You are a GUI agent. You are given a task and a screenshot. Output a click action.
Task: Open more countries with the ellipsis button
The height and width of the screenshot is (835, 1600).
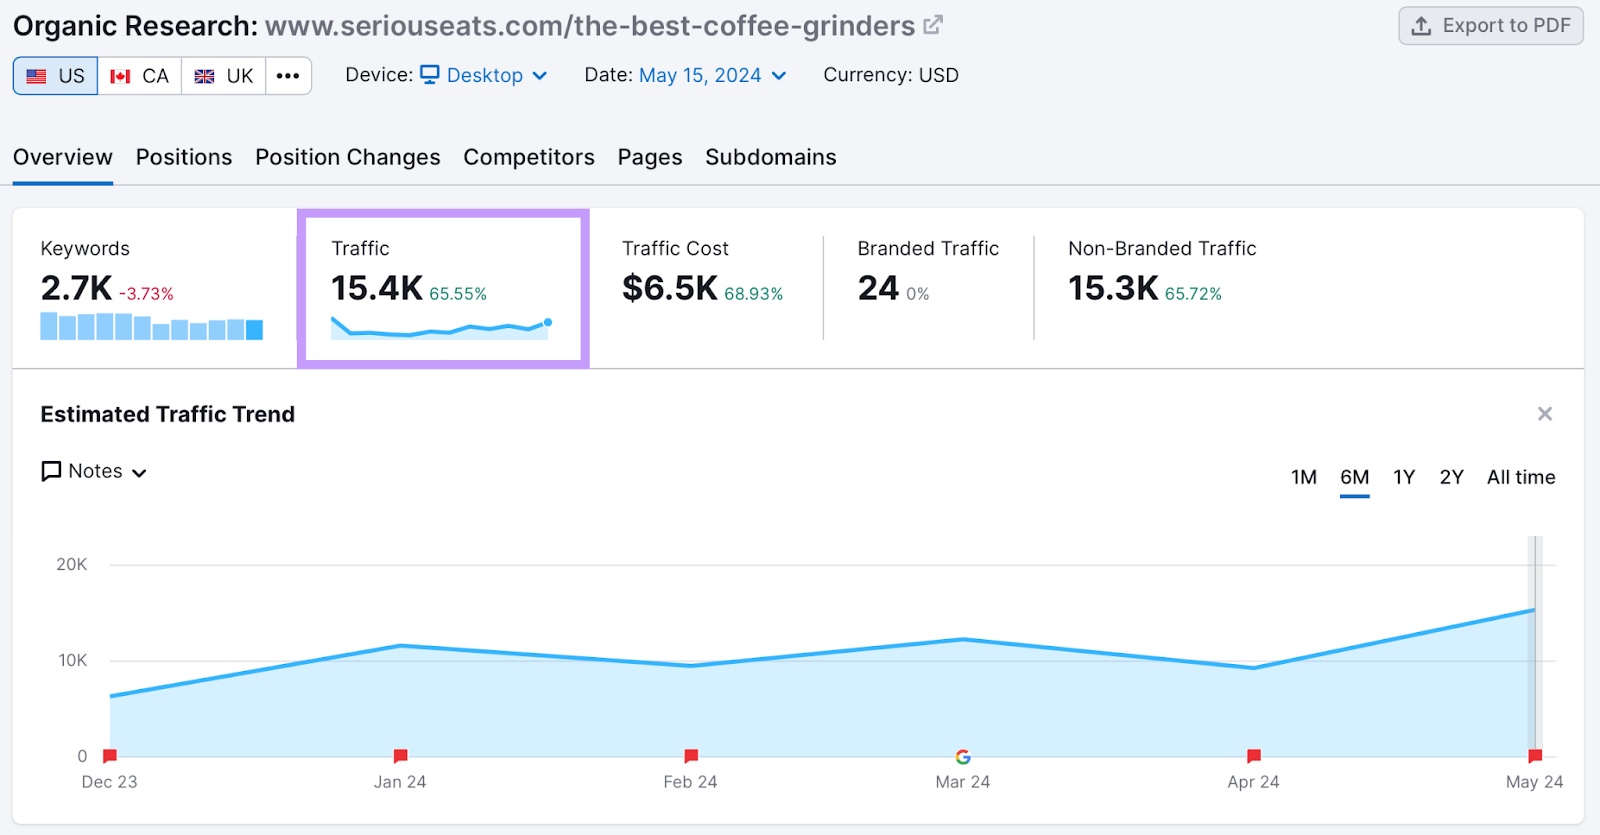pyautogui.click(x=288, y=76)
